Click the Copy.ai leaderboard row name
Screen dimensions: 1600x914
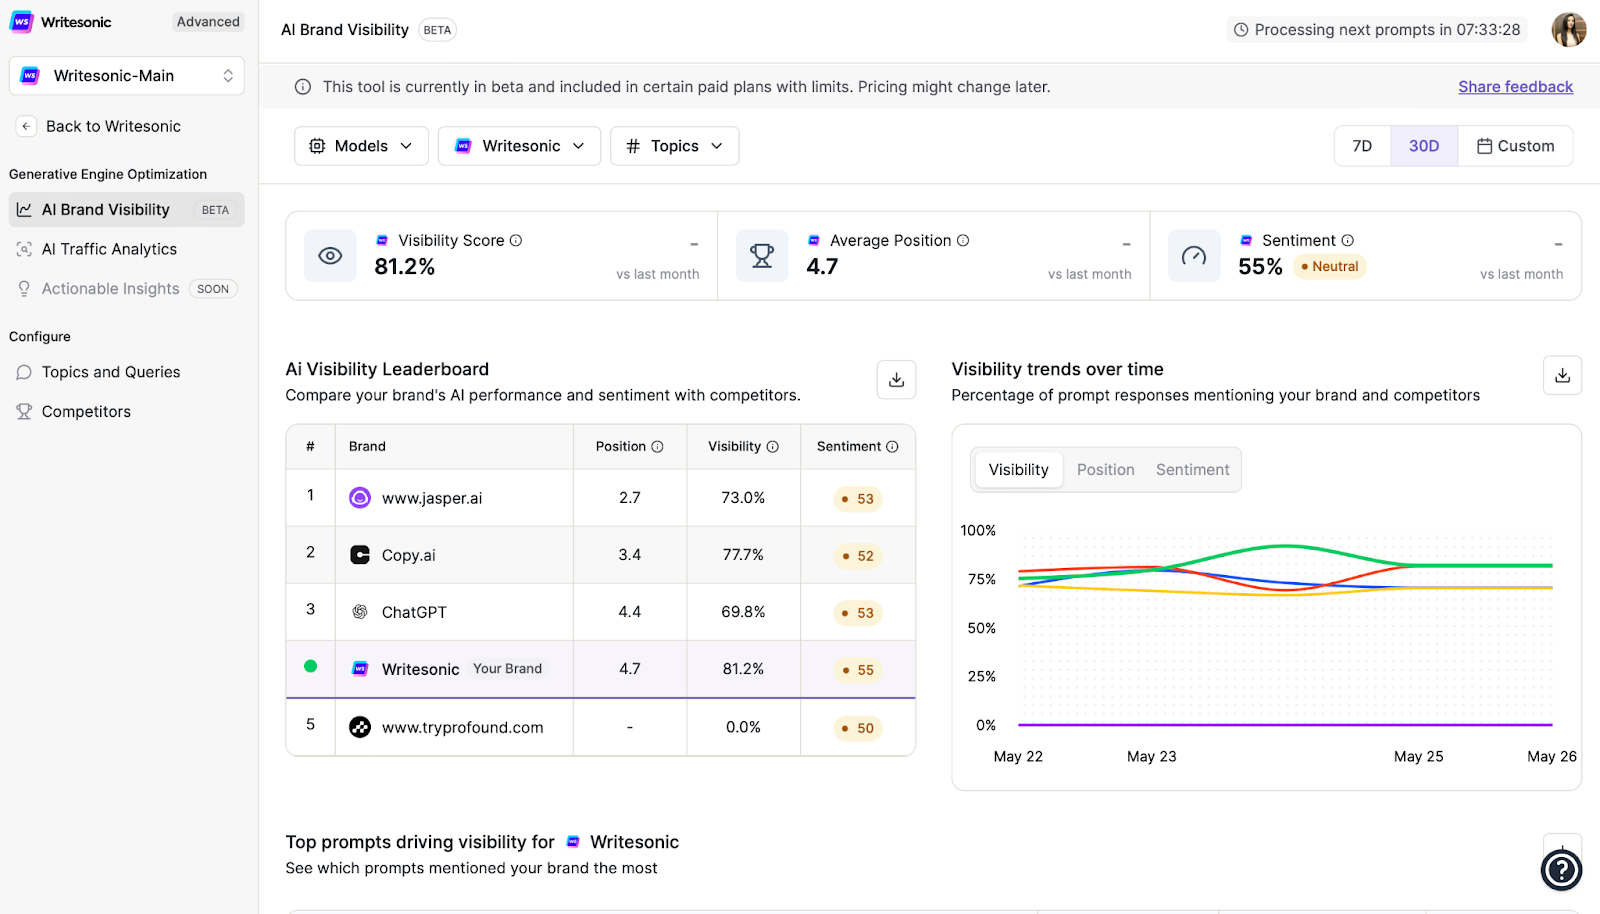coord(408,555)
